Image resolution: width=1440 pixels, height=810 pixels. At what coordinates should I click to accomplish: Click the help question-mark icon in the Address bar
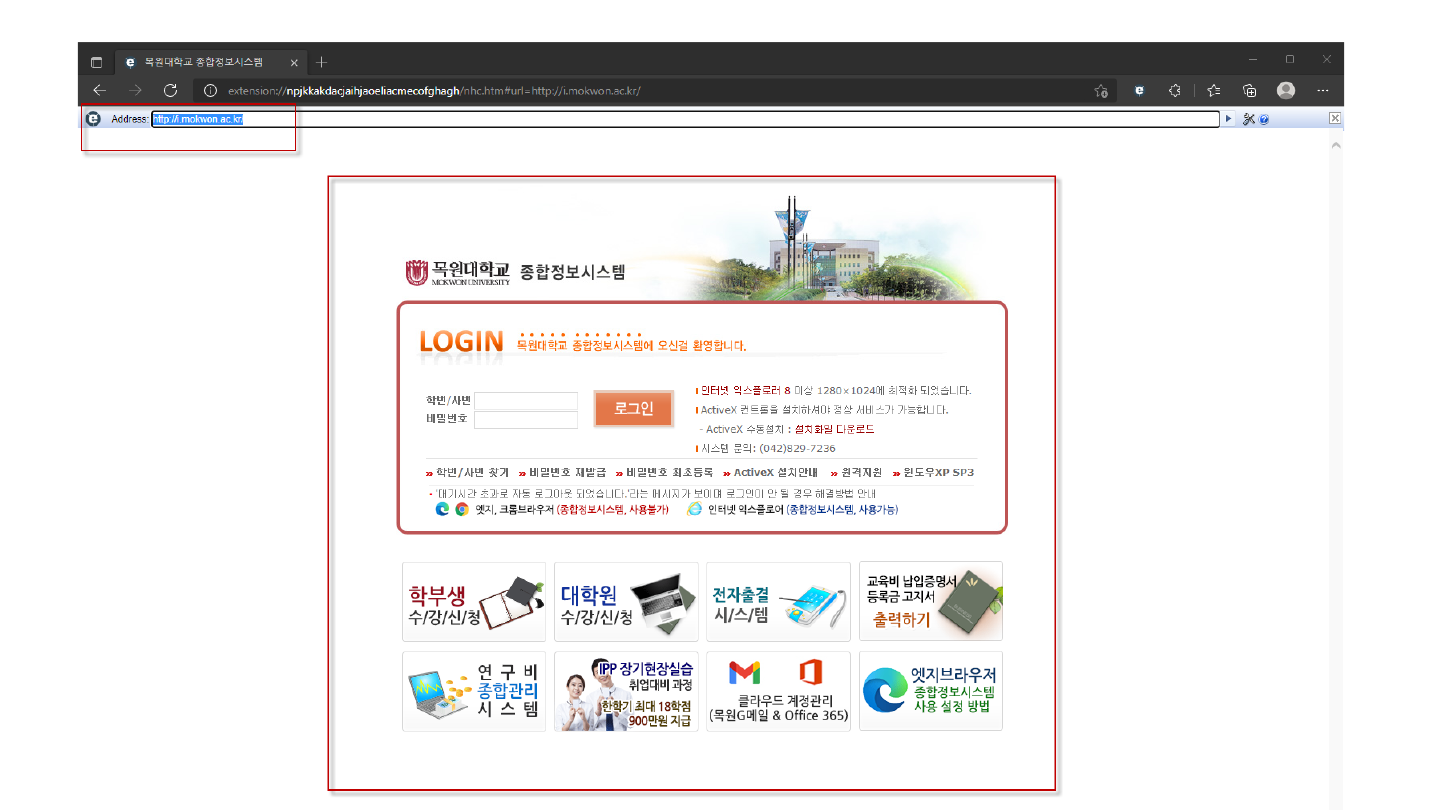1263,118
